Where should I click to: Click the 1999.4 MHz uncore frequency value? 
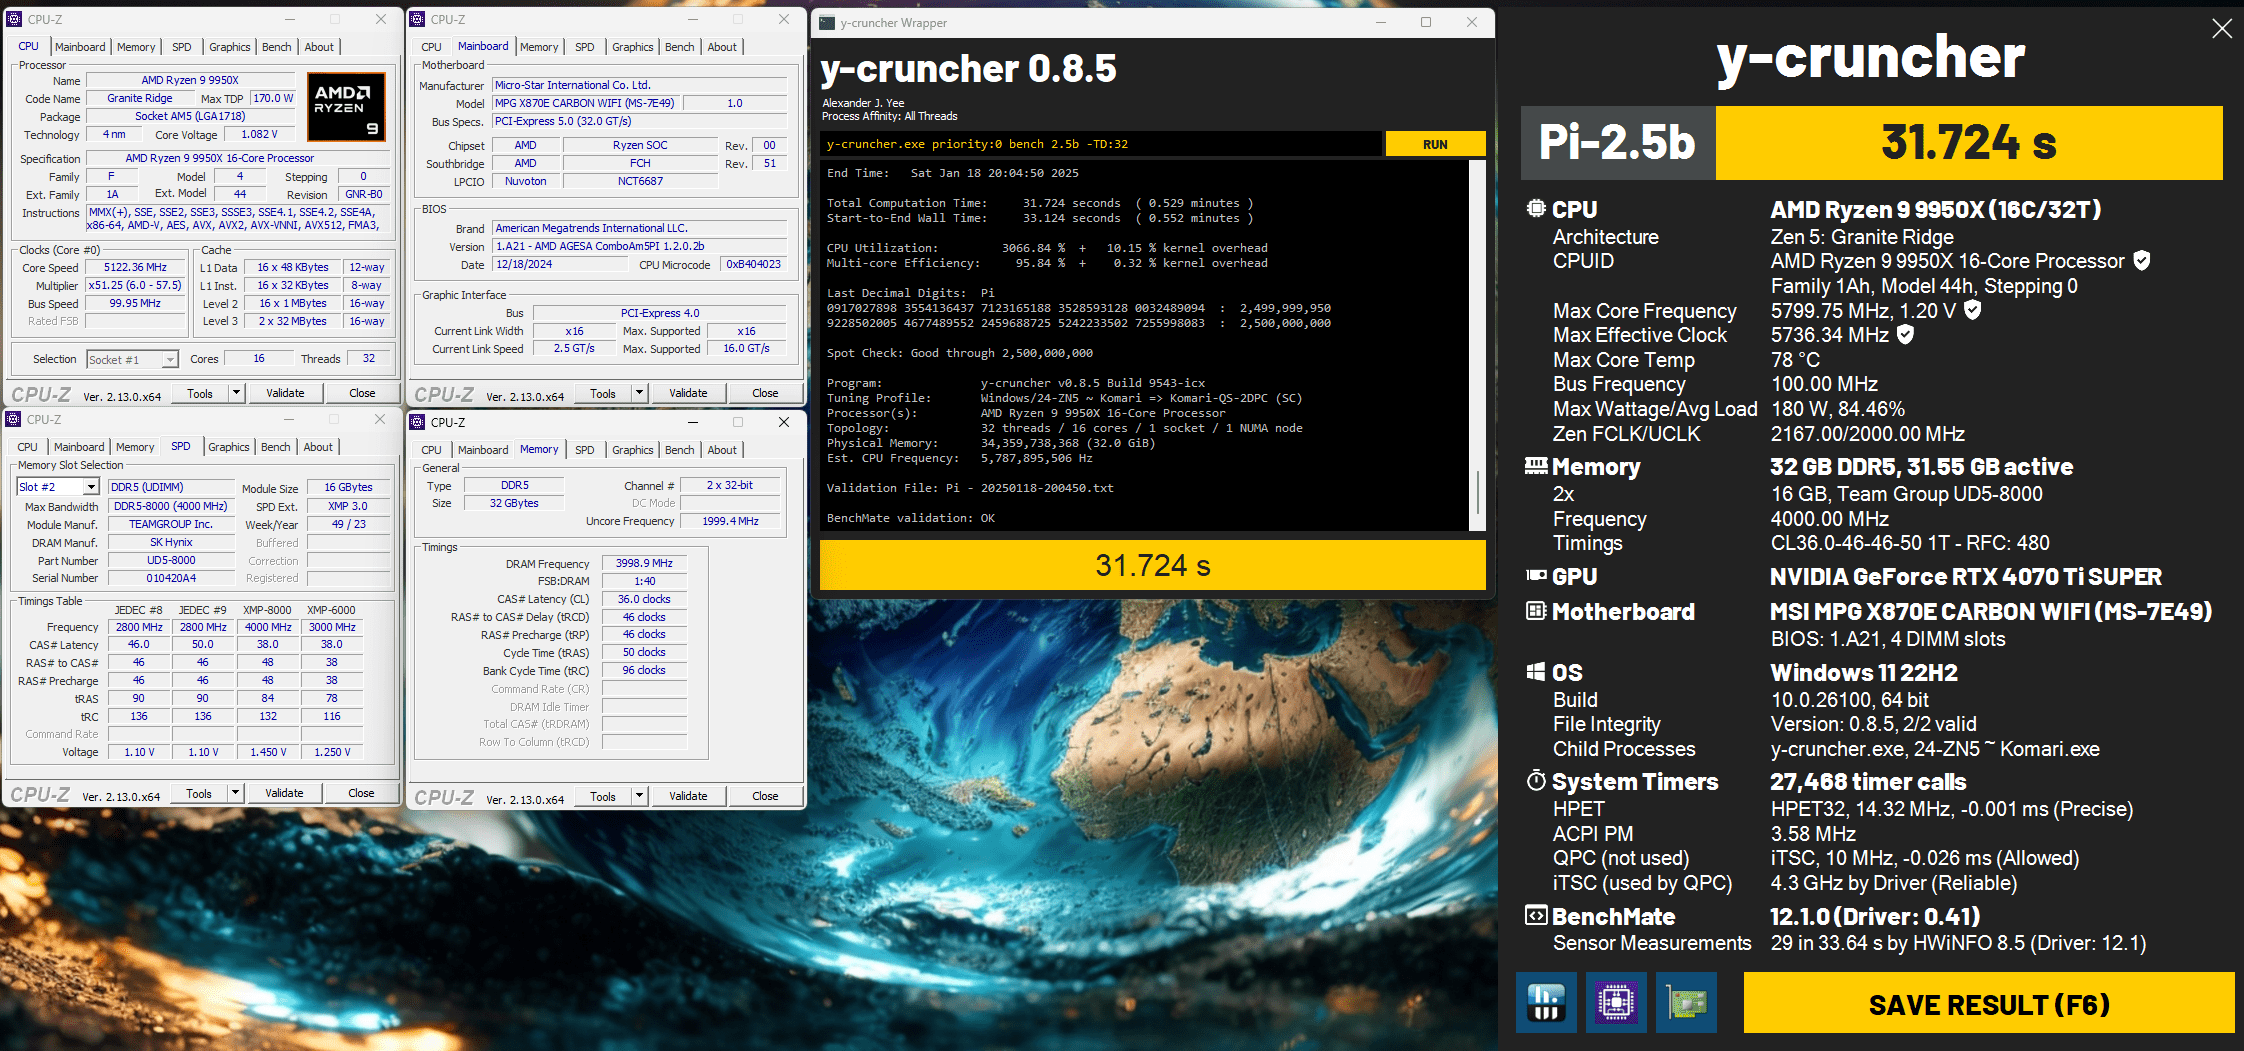click(730, 521)
